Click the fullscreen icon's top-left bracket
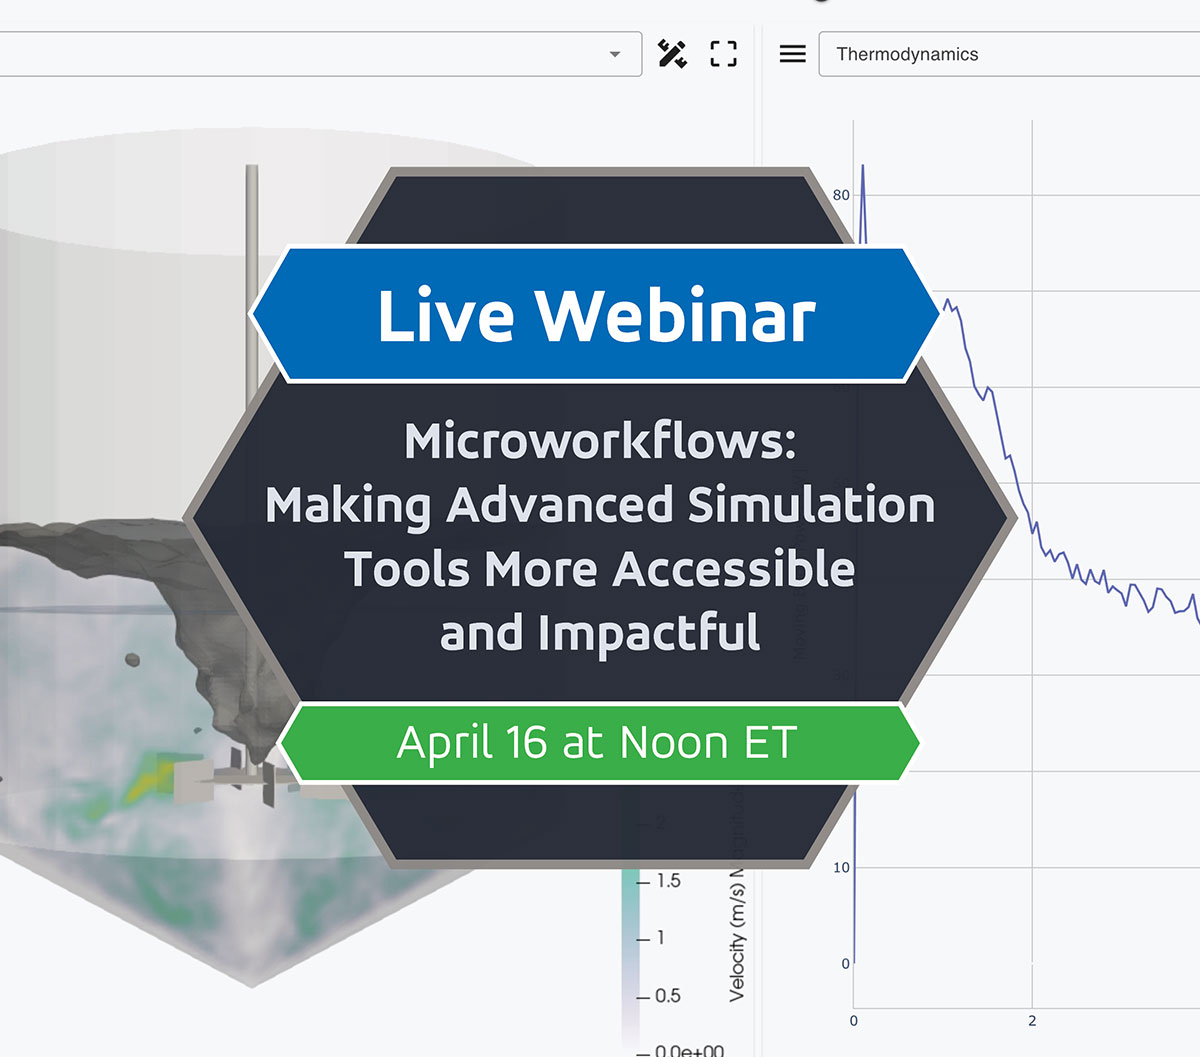Image resolution: width=1200 pixels, height=1057 pixels. pyautogui.click(x=714, y=45)
